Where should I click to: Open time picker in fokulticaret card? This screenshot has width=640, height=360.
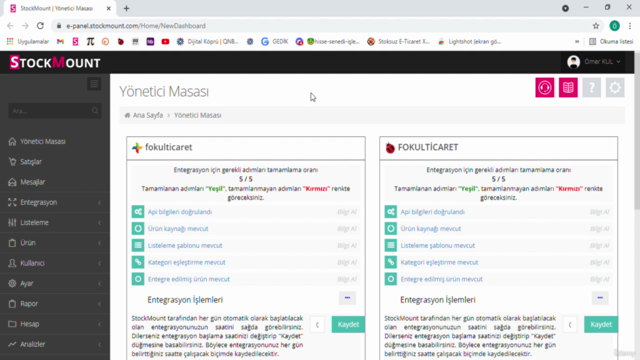coord(317,325)
